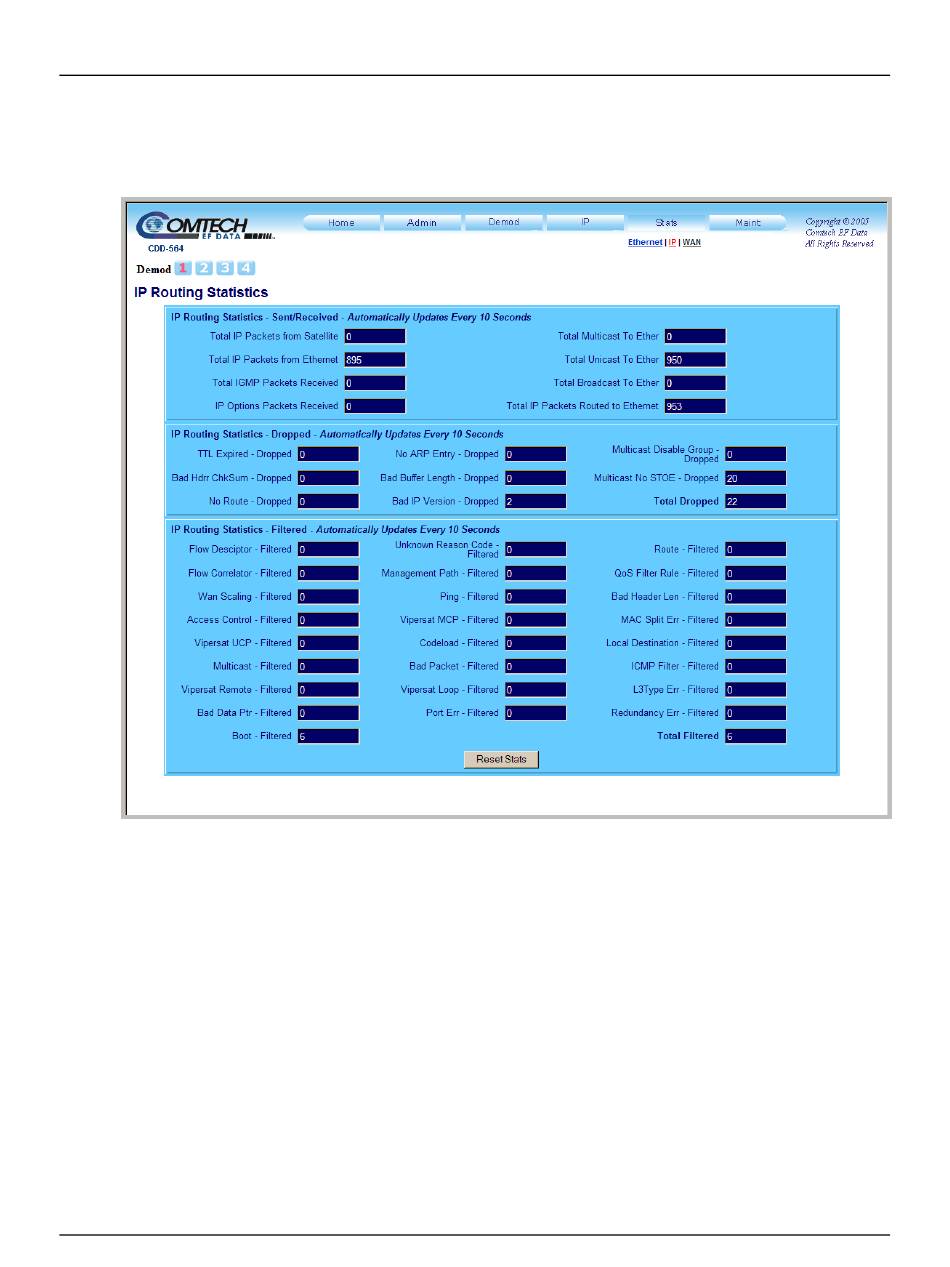The image size is (950, 1267).
Task: Select Demod number 2
Action: [204, 268]
